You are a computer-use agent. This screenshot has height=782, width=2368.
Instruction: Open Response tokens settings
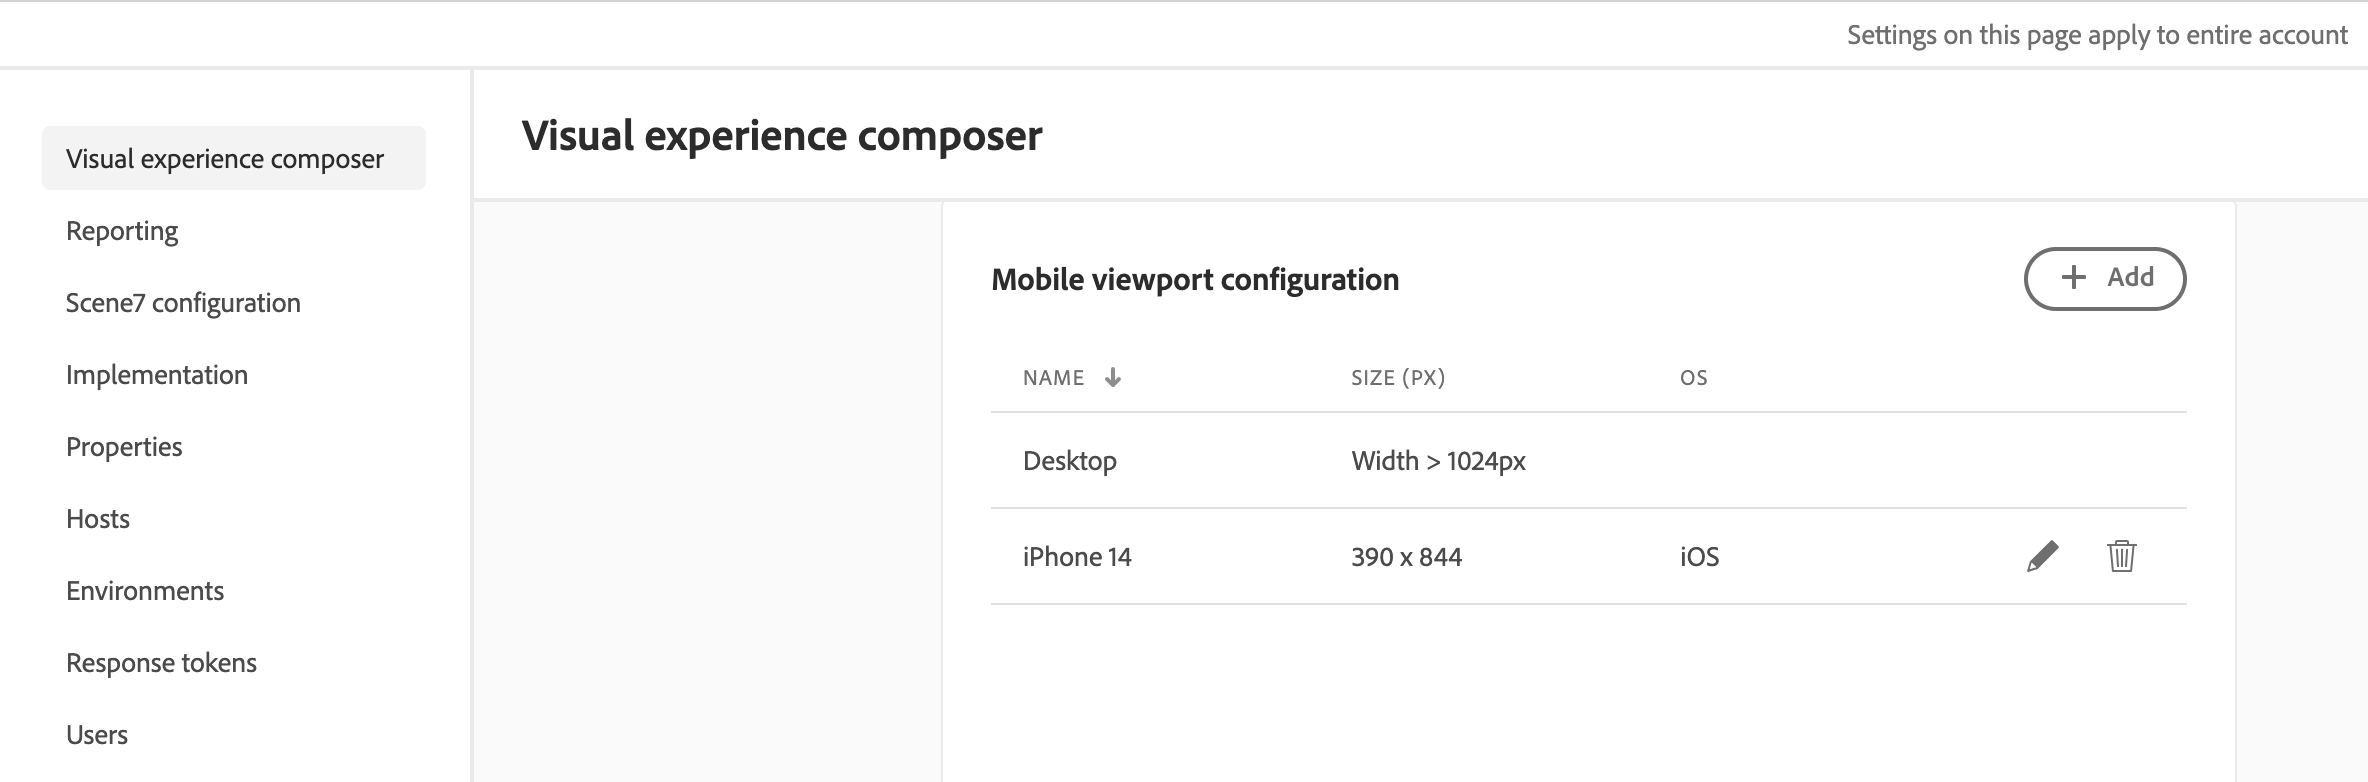tap(161, 663)
